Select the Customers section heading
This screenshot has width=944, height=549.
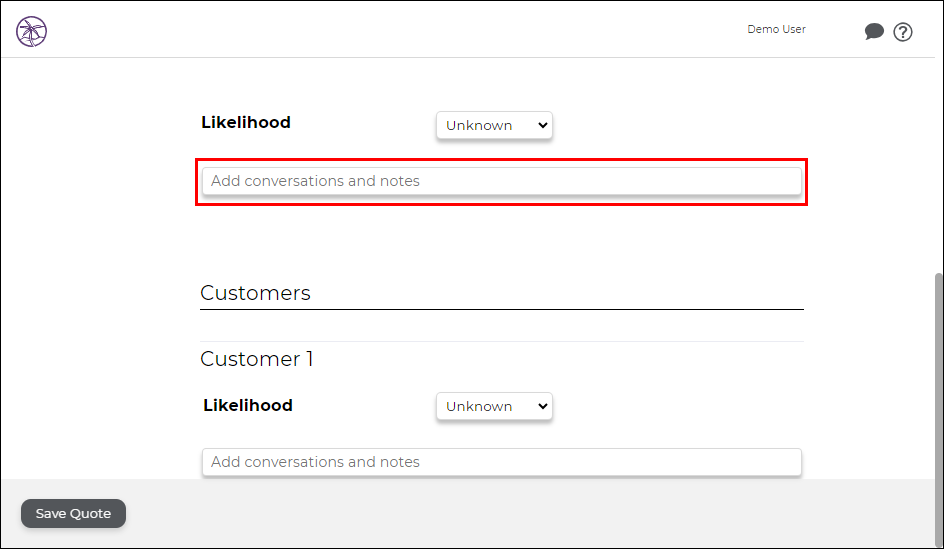[x=255, y=293]
